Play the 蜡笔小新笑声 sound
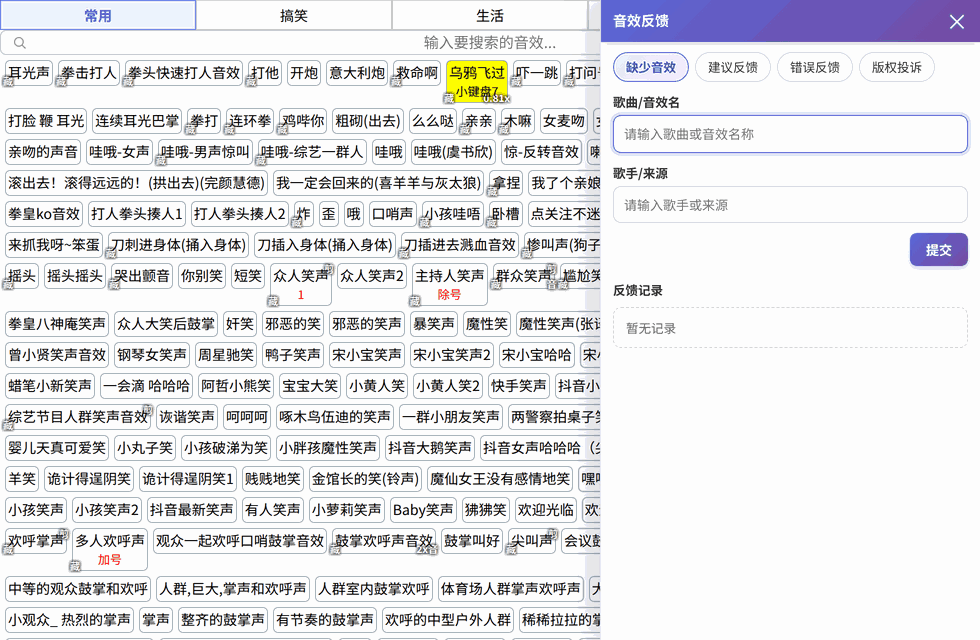The image size is (980, 640). click(x=50, y=386)
